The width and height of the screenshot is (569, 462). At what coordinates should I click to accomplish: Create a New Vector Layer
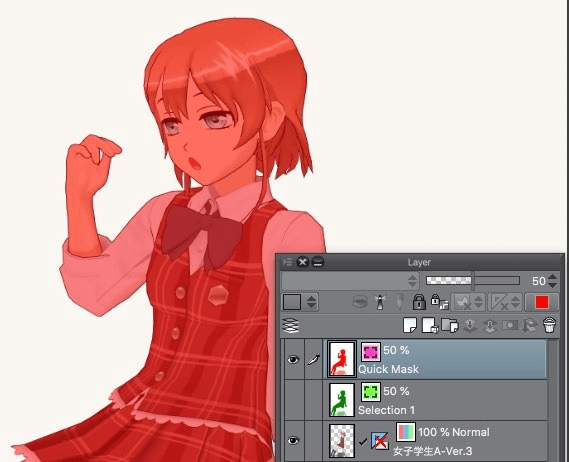tap(430, 325)
